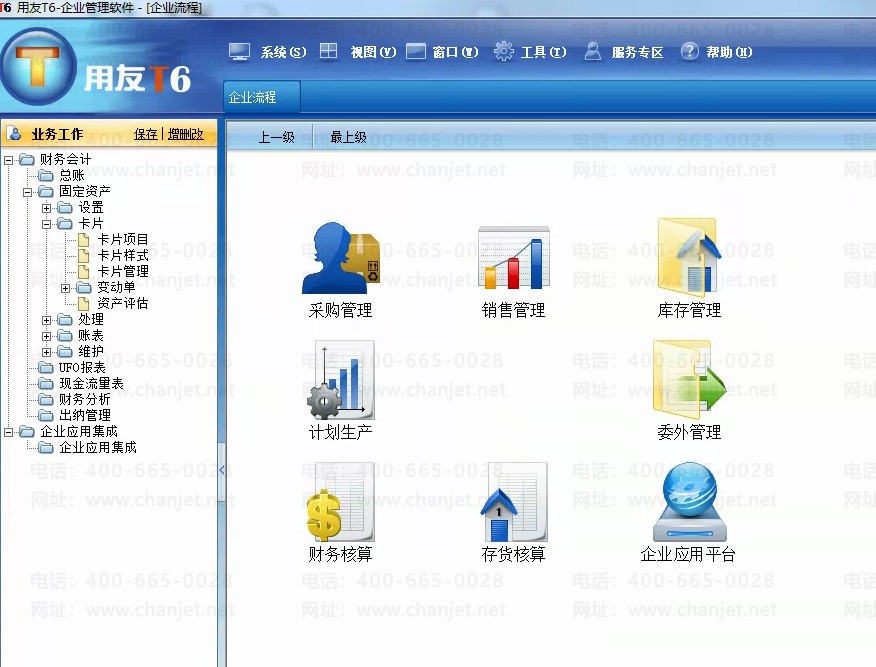Select 总账 in the tree
Image resolution: width=876 pixels, height=667 pixels.
(x=72, y=175)
